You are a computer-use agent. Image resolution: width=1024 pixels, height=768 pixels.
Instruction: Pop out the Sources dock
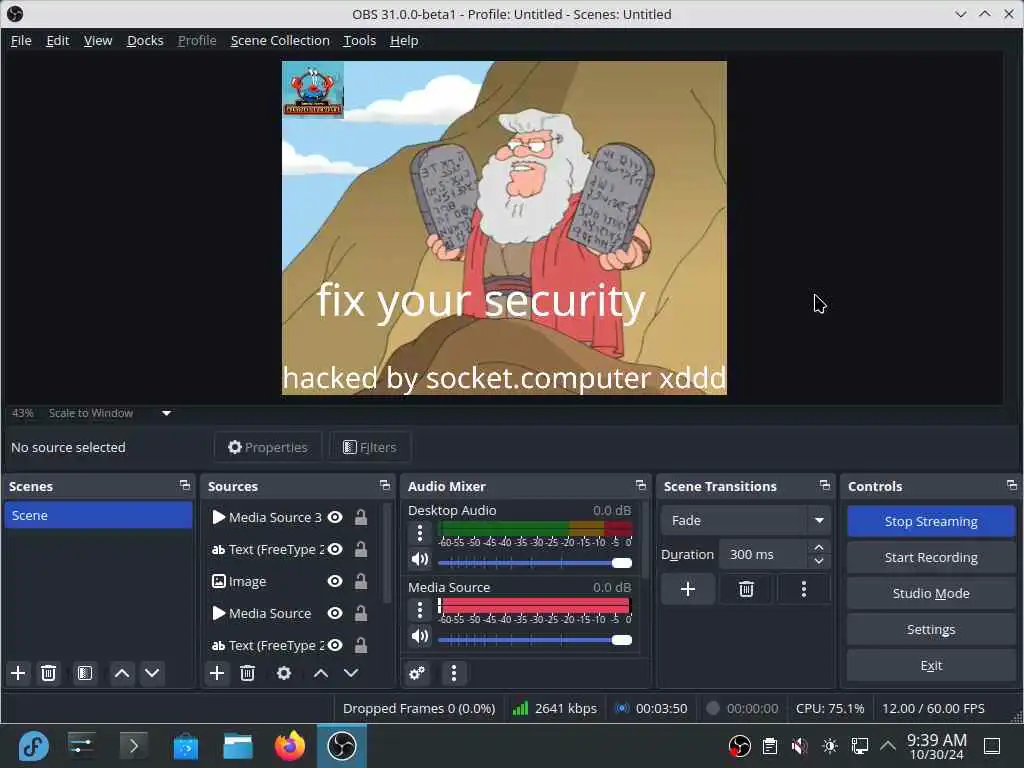point(385,486)
